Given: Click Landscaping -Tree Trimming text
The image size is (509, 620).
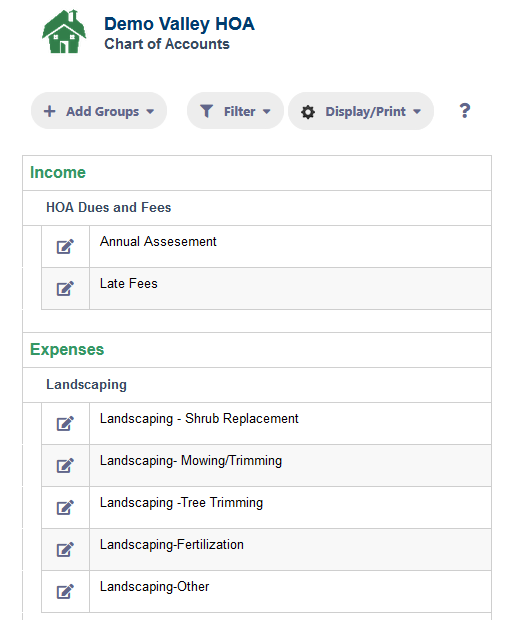Looking at the screenshot, I should (x=181, y=503).
